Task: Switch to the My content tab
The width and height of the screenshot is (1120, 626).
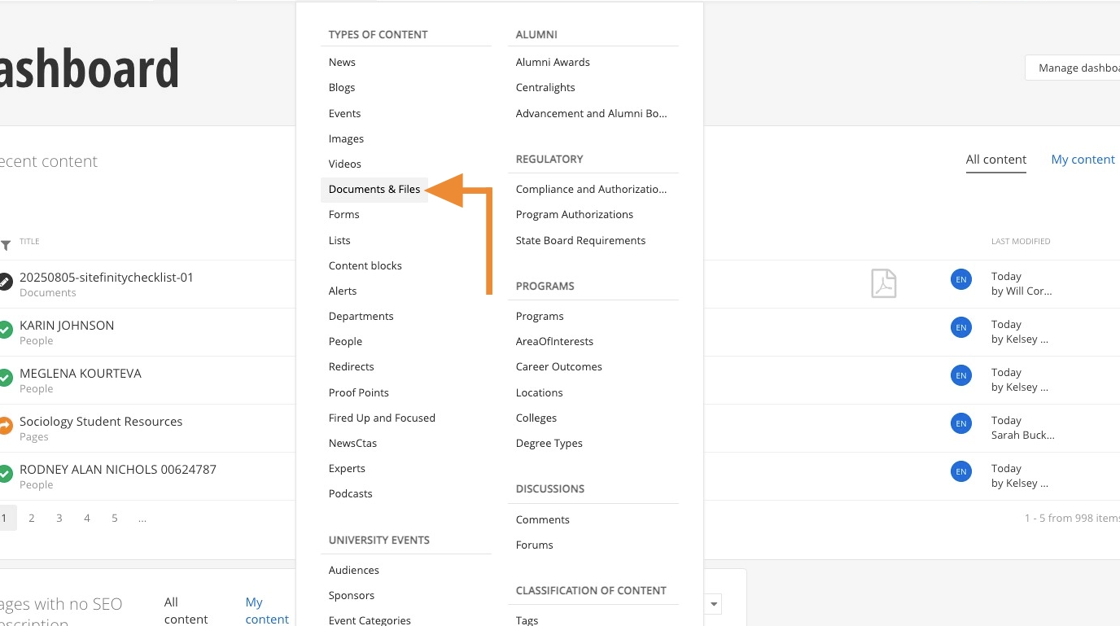Action: pyautogui.click(x=1082, y=159)
